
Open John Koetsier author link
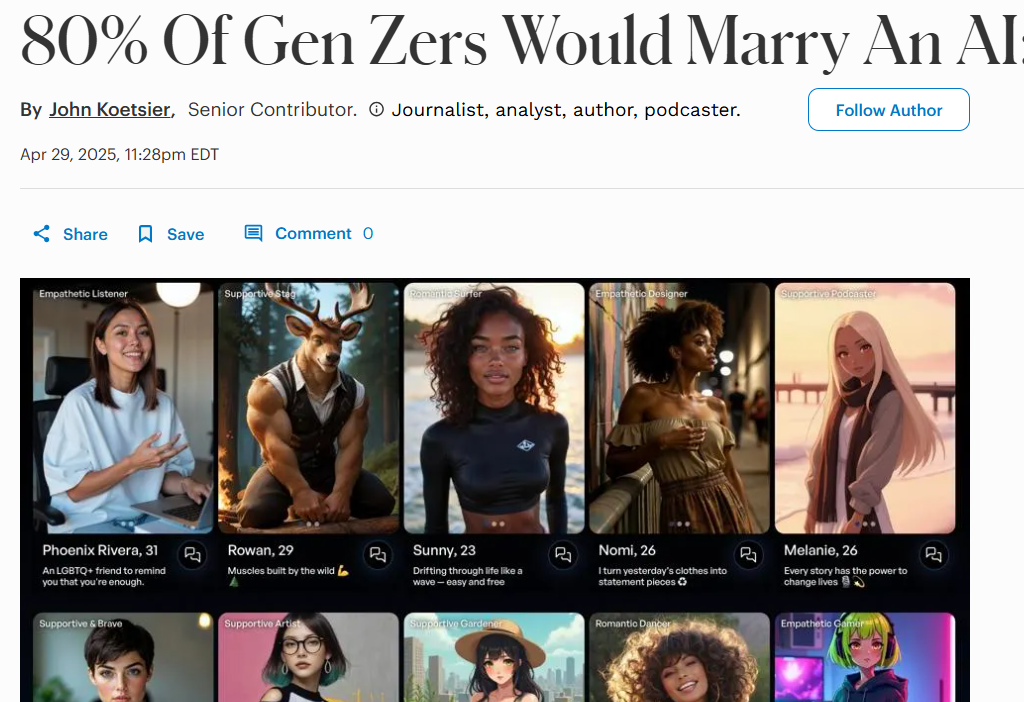click(x=110, y=110)
